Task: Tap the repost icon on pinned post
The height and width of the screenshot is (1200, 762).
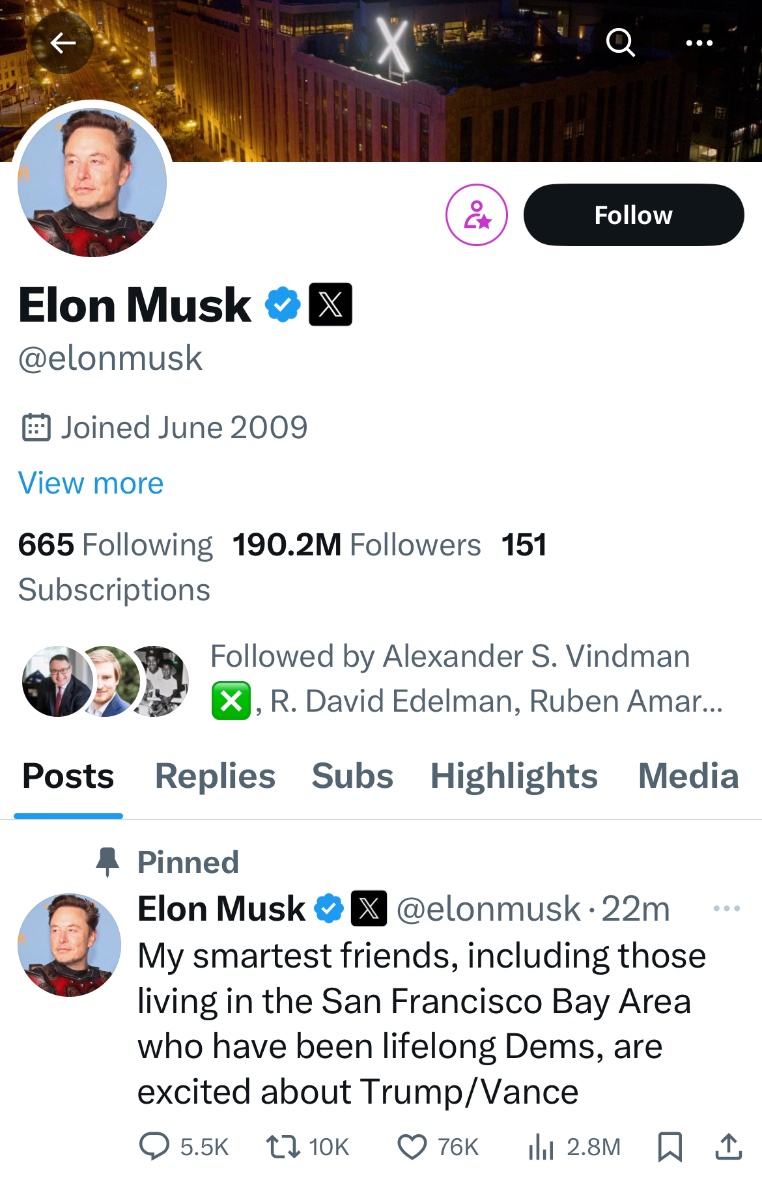Action: [x=288, y=1147]
